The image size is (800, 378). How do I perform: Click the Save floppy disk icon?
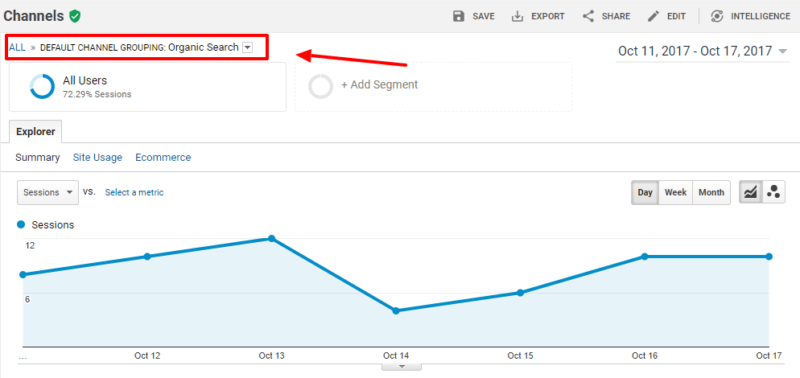(x=459, y=16)
